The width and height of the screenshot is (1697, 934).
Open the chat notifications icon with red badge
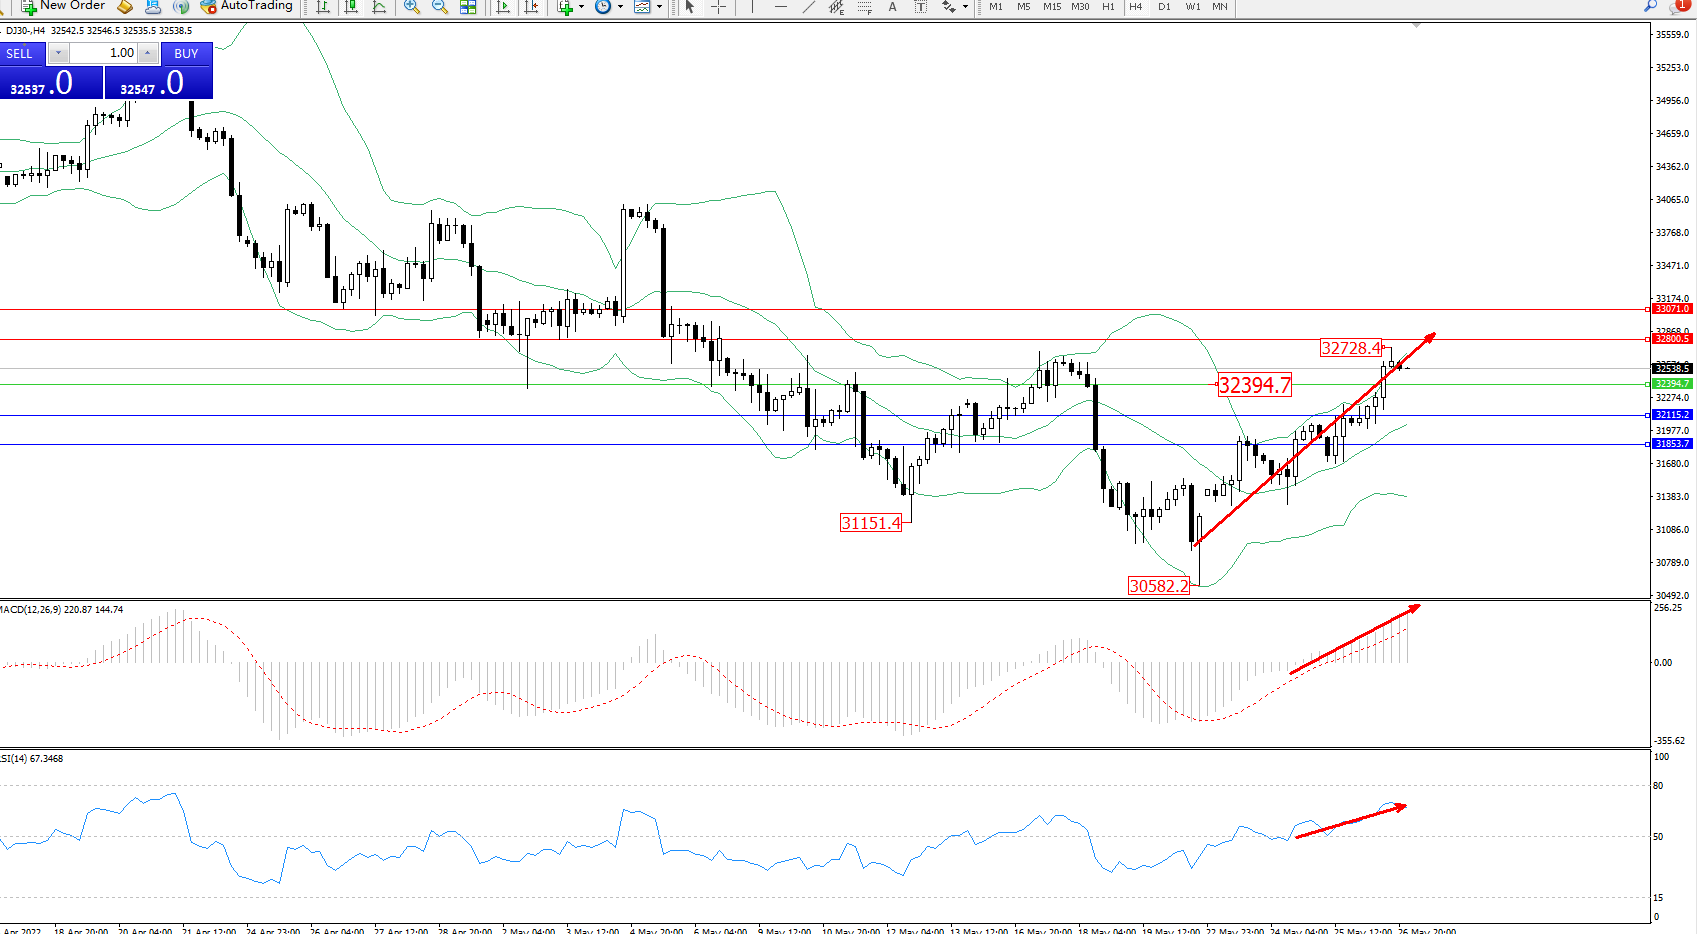(1679, 6)
